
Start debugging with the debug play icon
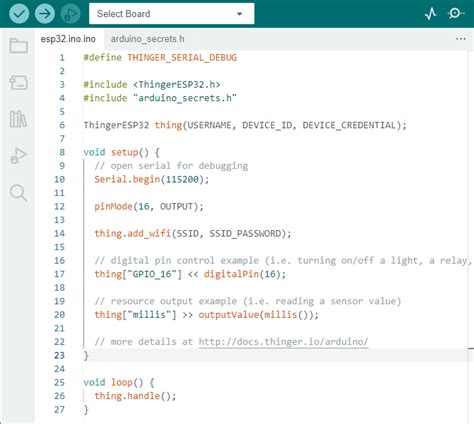[70, 14]
